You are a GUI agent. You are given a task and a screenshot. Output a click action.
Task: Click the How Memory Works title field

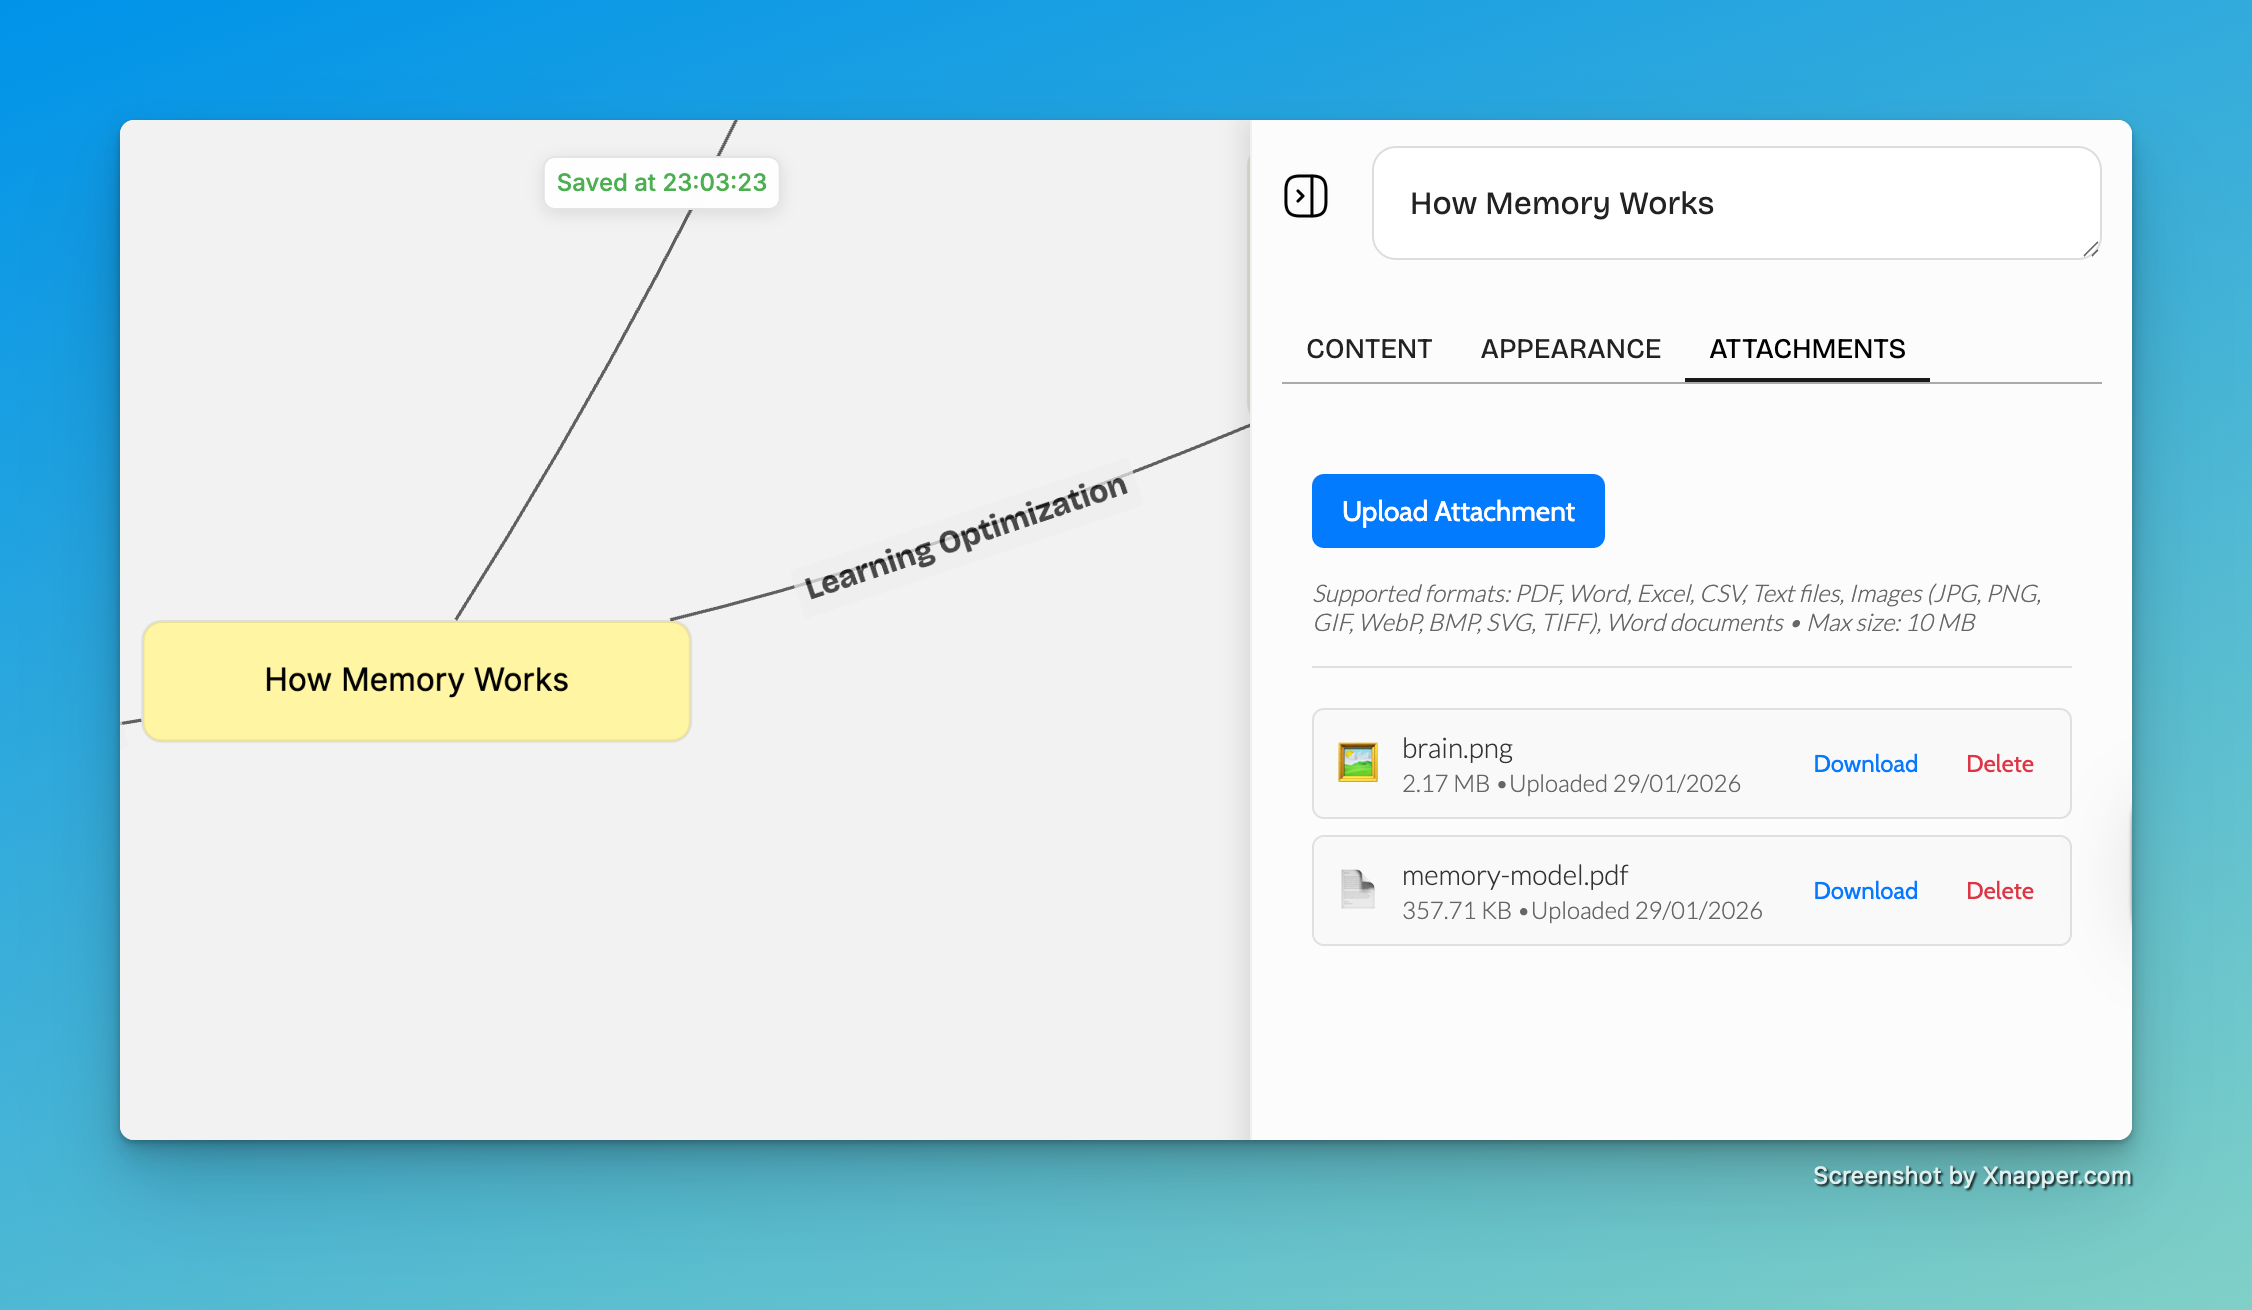1736,203
